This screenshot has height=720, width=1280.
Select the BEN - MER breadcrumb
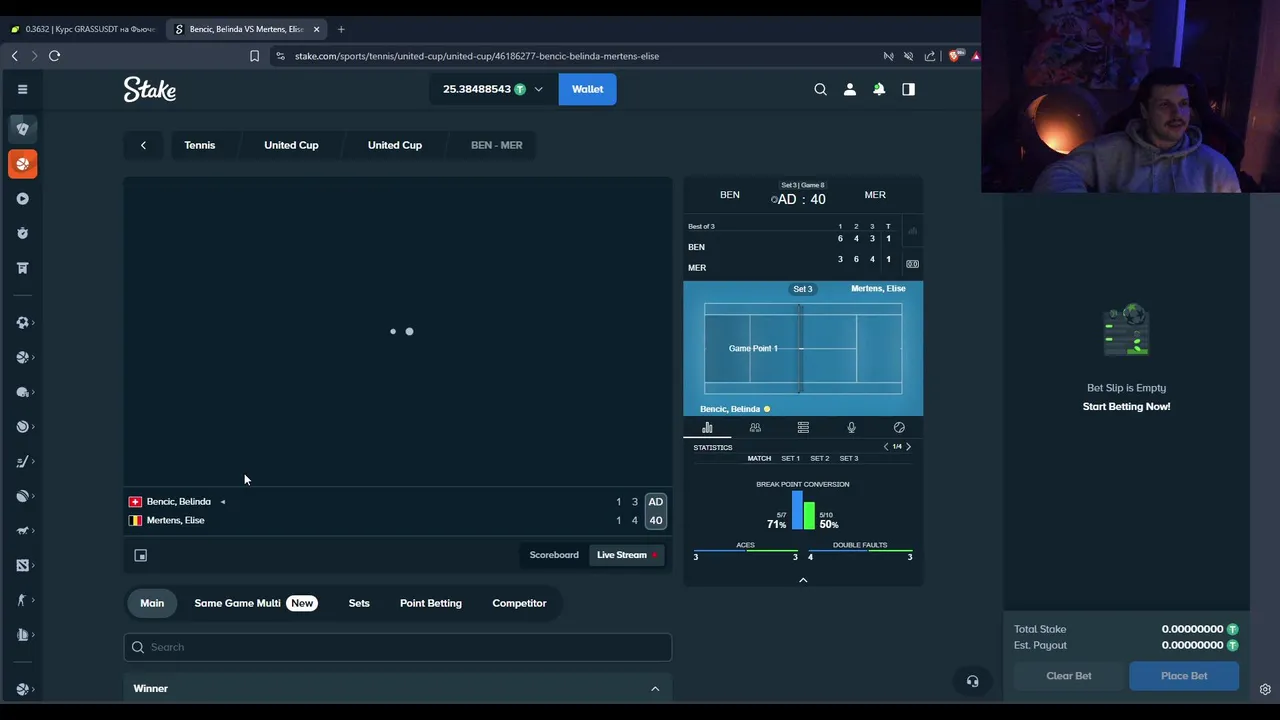tap(496, 145)
